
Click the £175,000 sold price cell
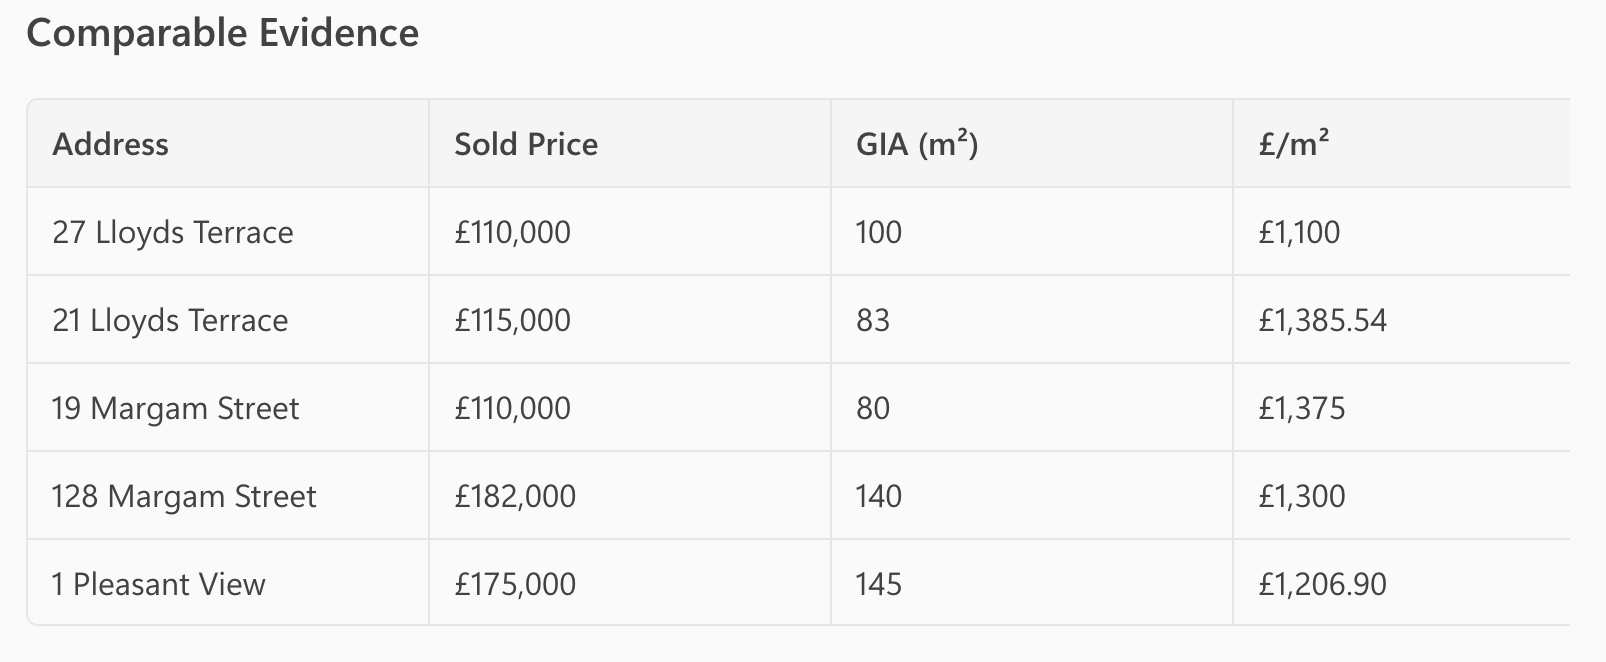click(x=515, y=584)
